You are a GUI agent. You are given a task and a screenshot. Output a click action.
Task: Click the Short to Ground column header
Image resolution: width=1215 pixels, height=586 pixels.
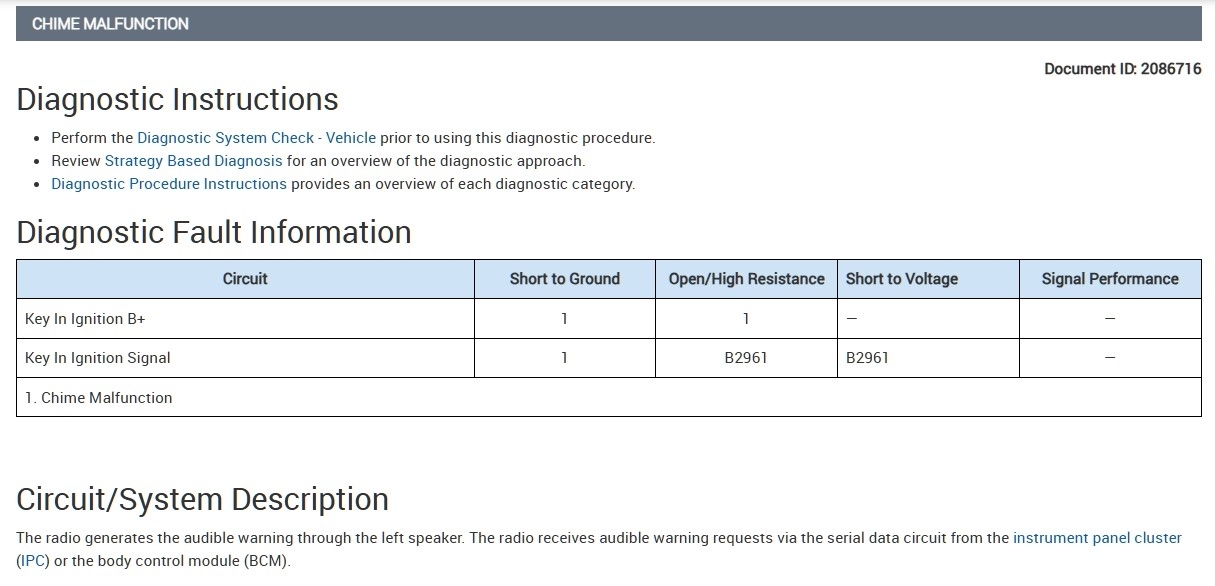(x=565, y=279)
